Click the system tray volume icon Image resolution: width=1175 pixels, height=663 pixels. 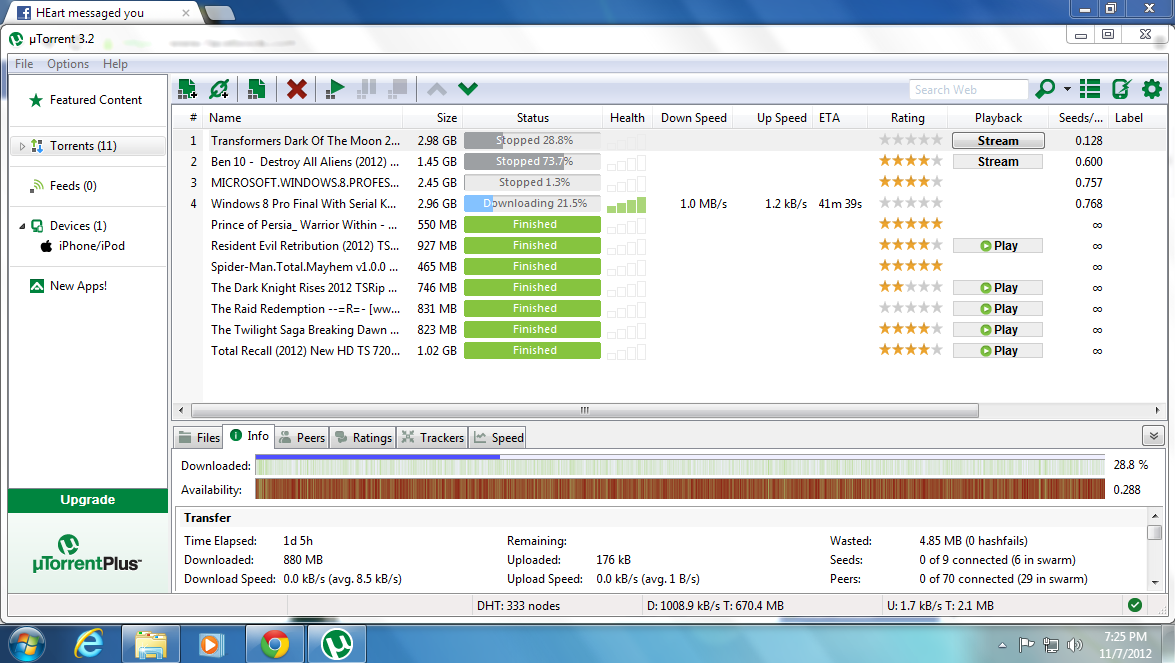click(x=1075, y=645)
